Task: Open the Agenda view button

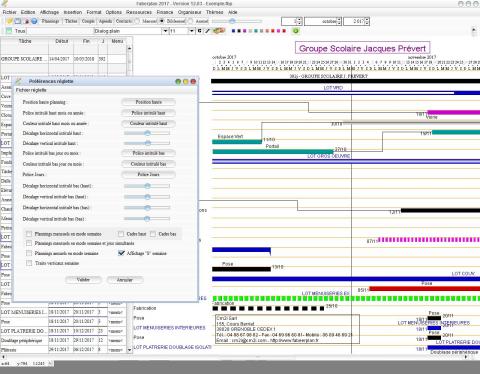Action: (105, 21)
